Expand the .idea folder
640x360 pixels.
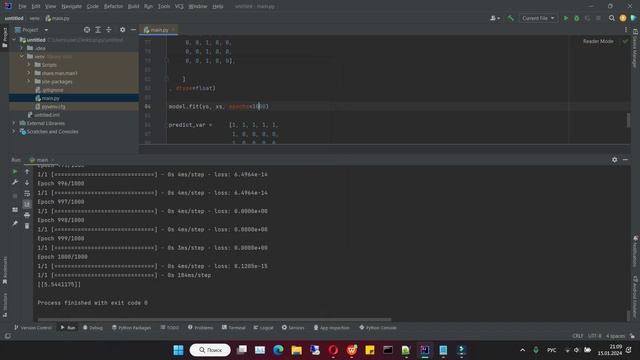pos(22,48)
